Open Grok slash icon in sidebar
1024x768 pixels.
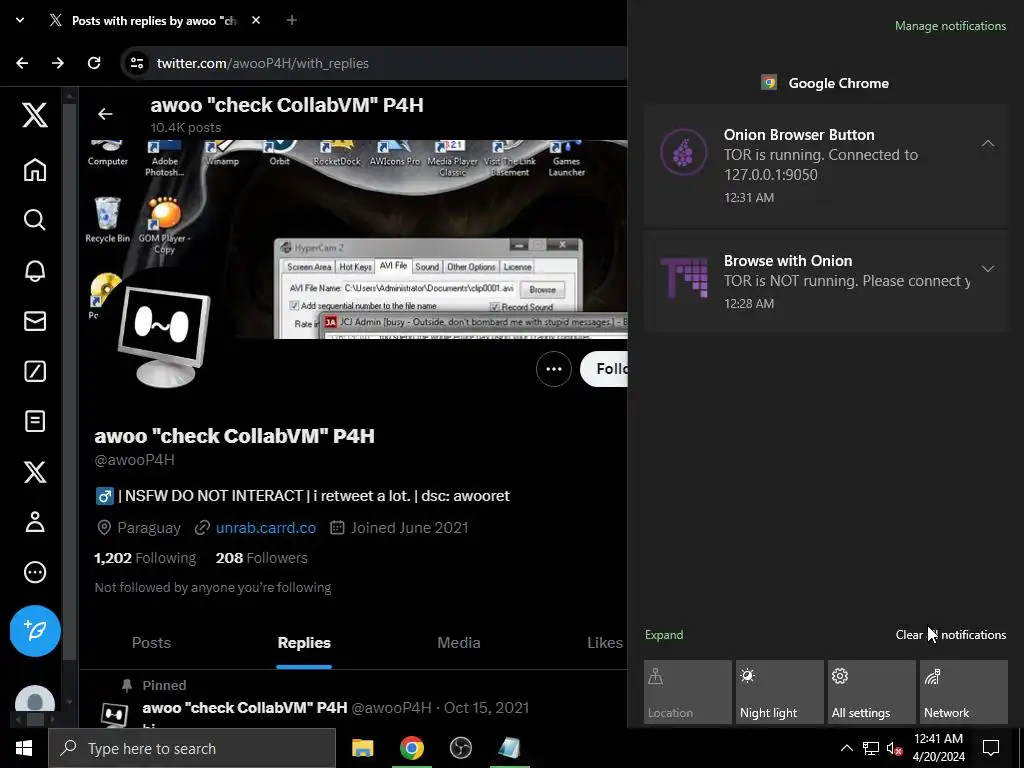(35, 371)
